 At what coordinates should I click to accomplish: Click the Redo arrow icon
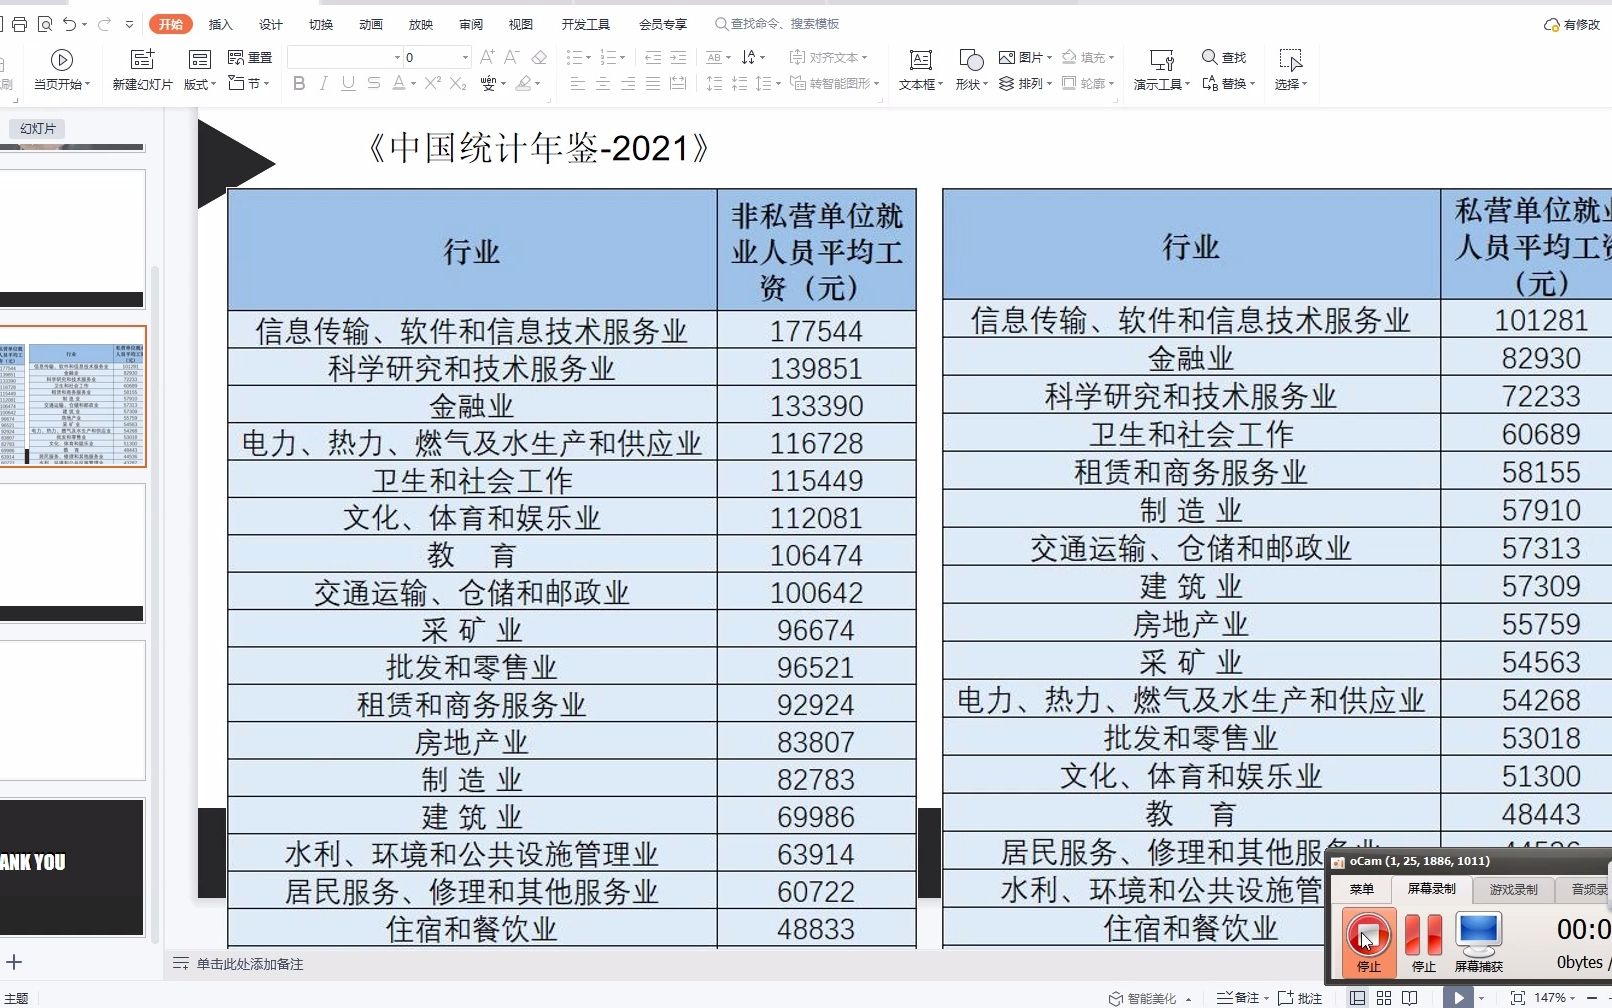coord(104,24)
